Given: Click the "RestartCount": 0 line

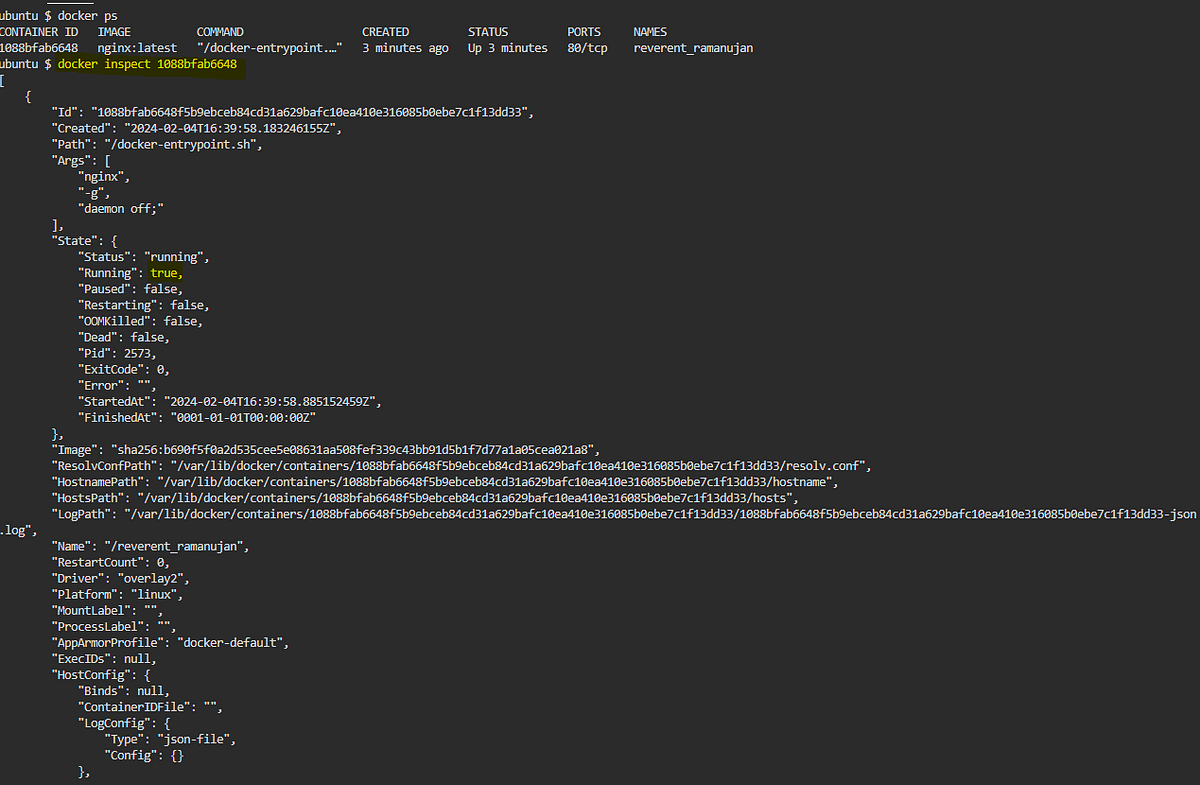Looking at the screenshot, I should [x=110, y=562].
